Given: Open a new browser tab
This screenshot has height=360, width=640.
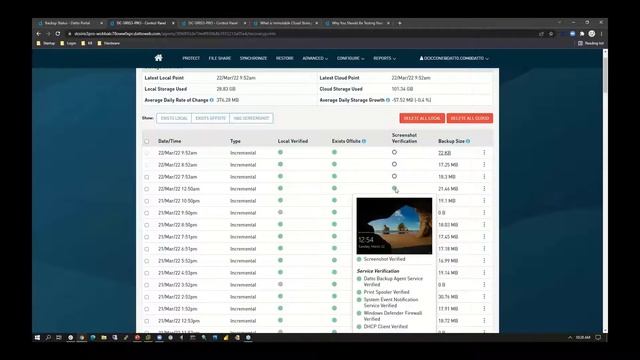Looking at the screenshot, I should (x=400, y=23).
